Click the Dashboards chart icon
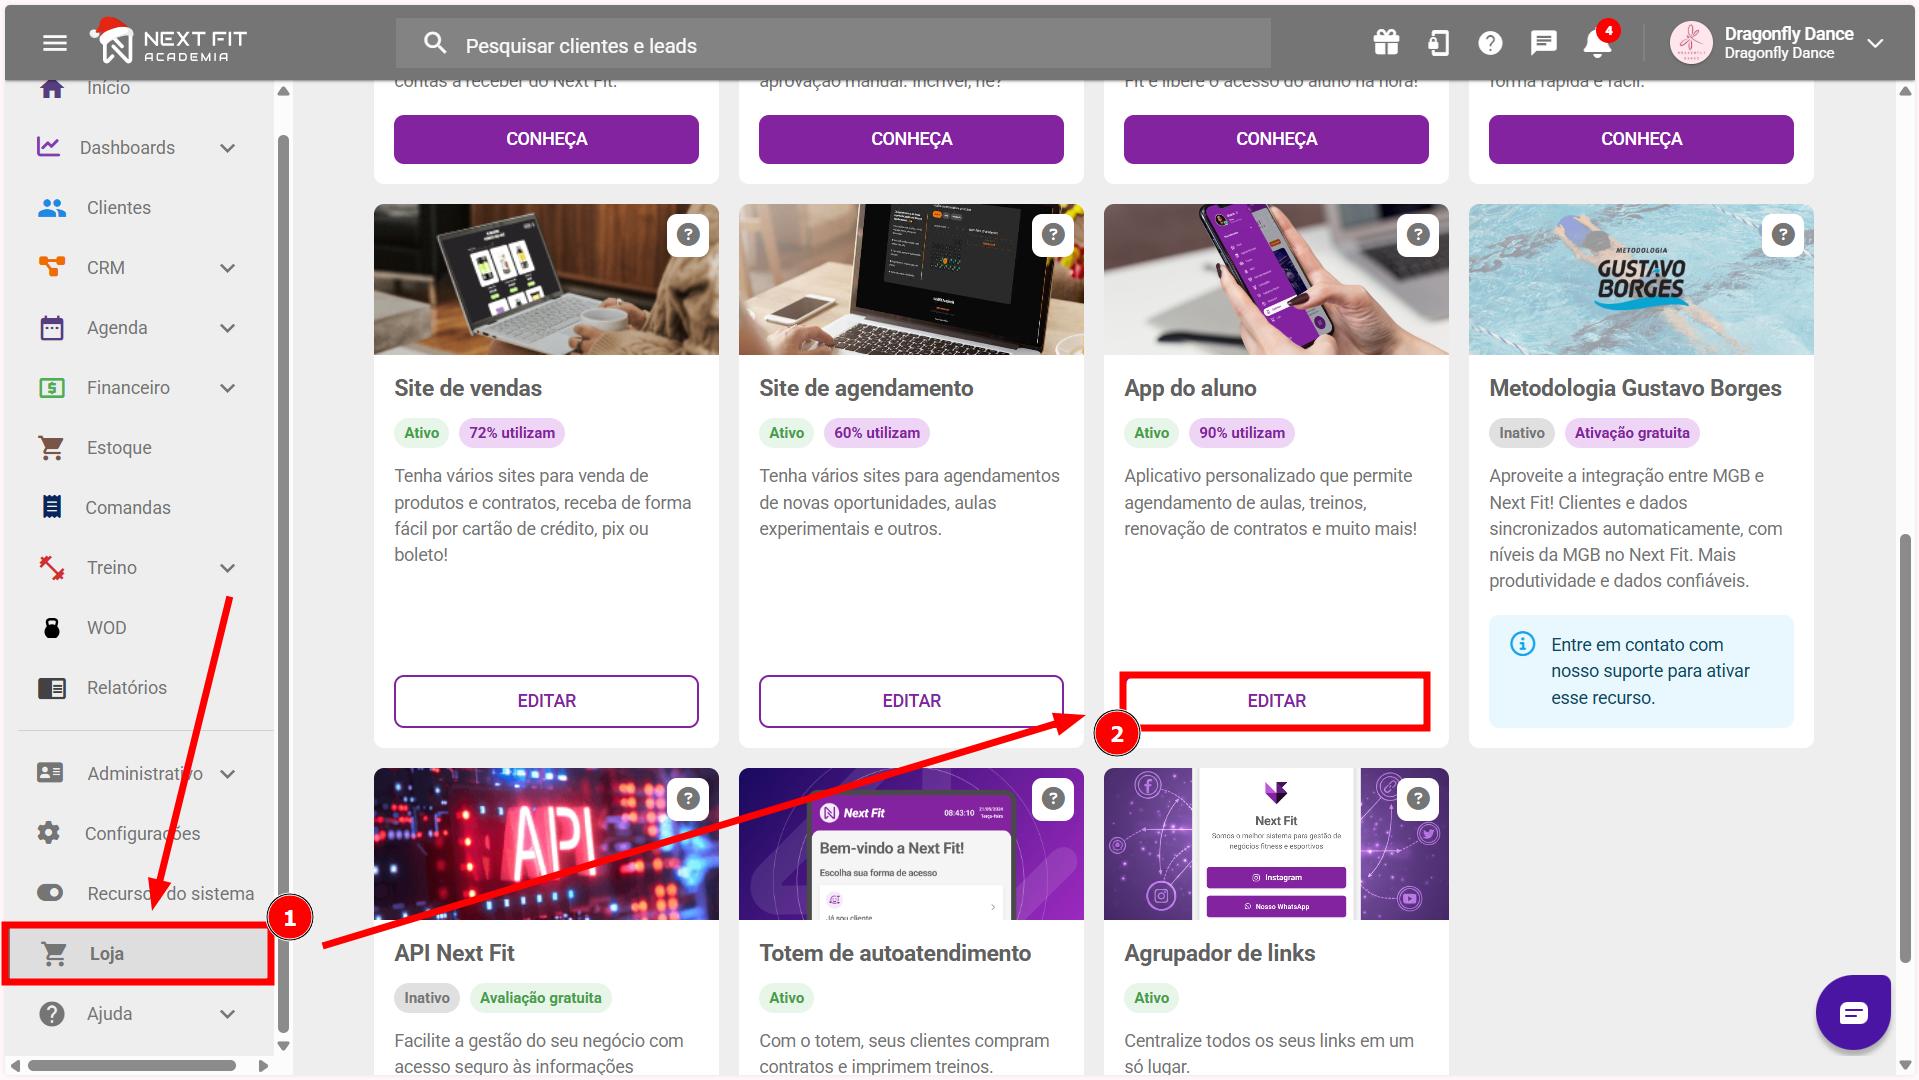1919x1080 pixels. [49, 147]
